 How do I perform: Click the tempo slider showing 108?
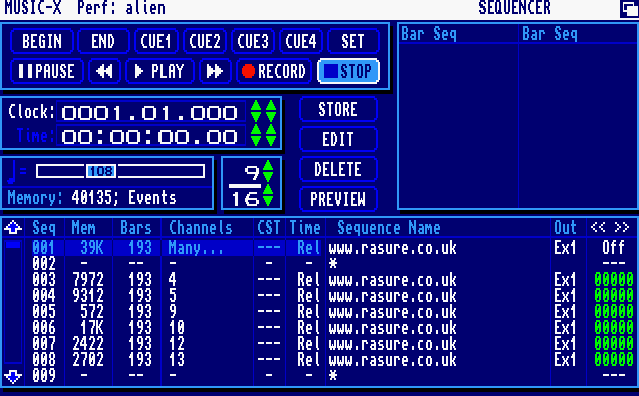coord(121,171)
